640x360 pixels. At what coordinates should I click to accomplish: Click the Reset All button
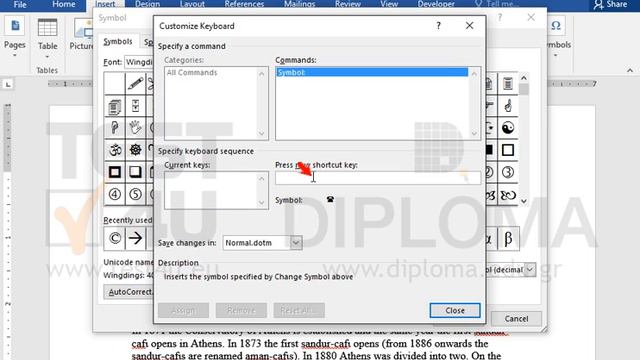tap(299, 310)
